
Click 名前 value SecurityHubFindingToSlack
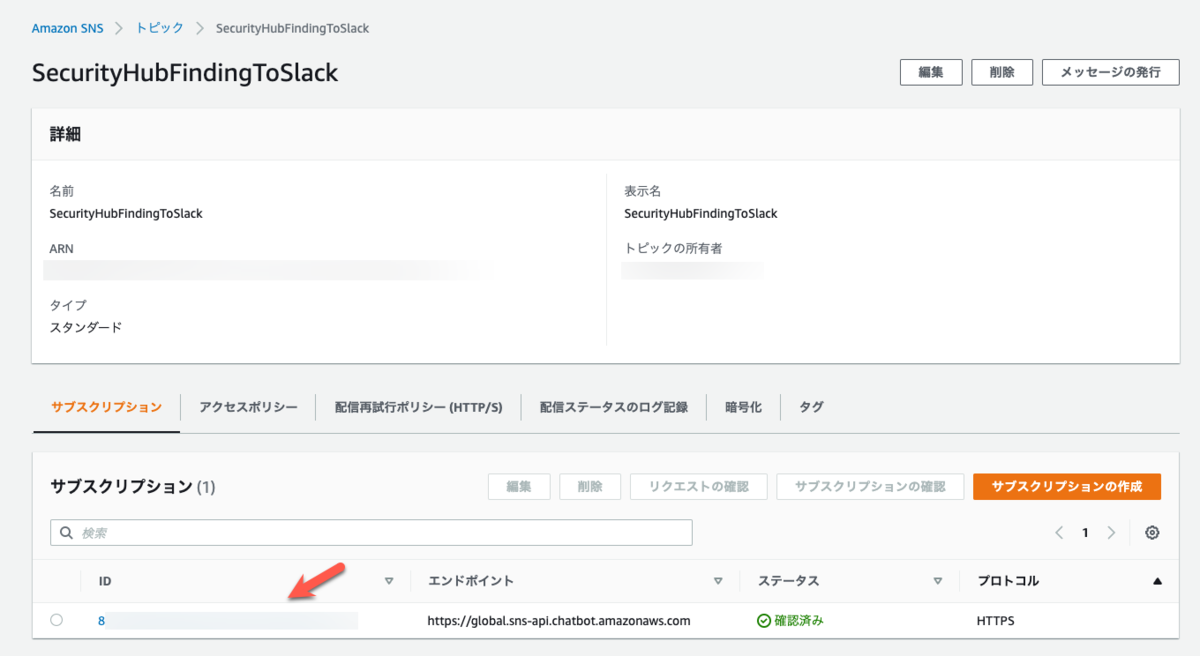click(x=126, y=213)
